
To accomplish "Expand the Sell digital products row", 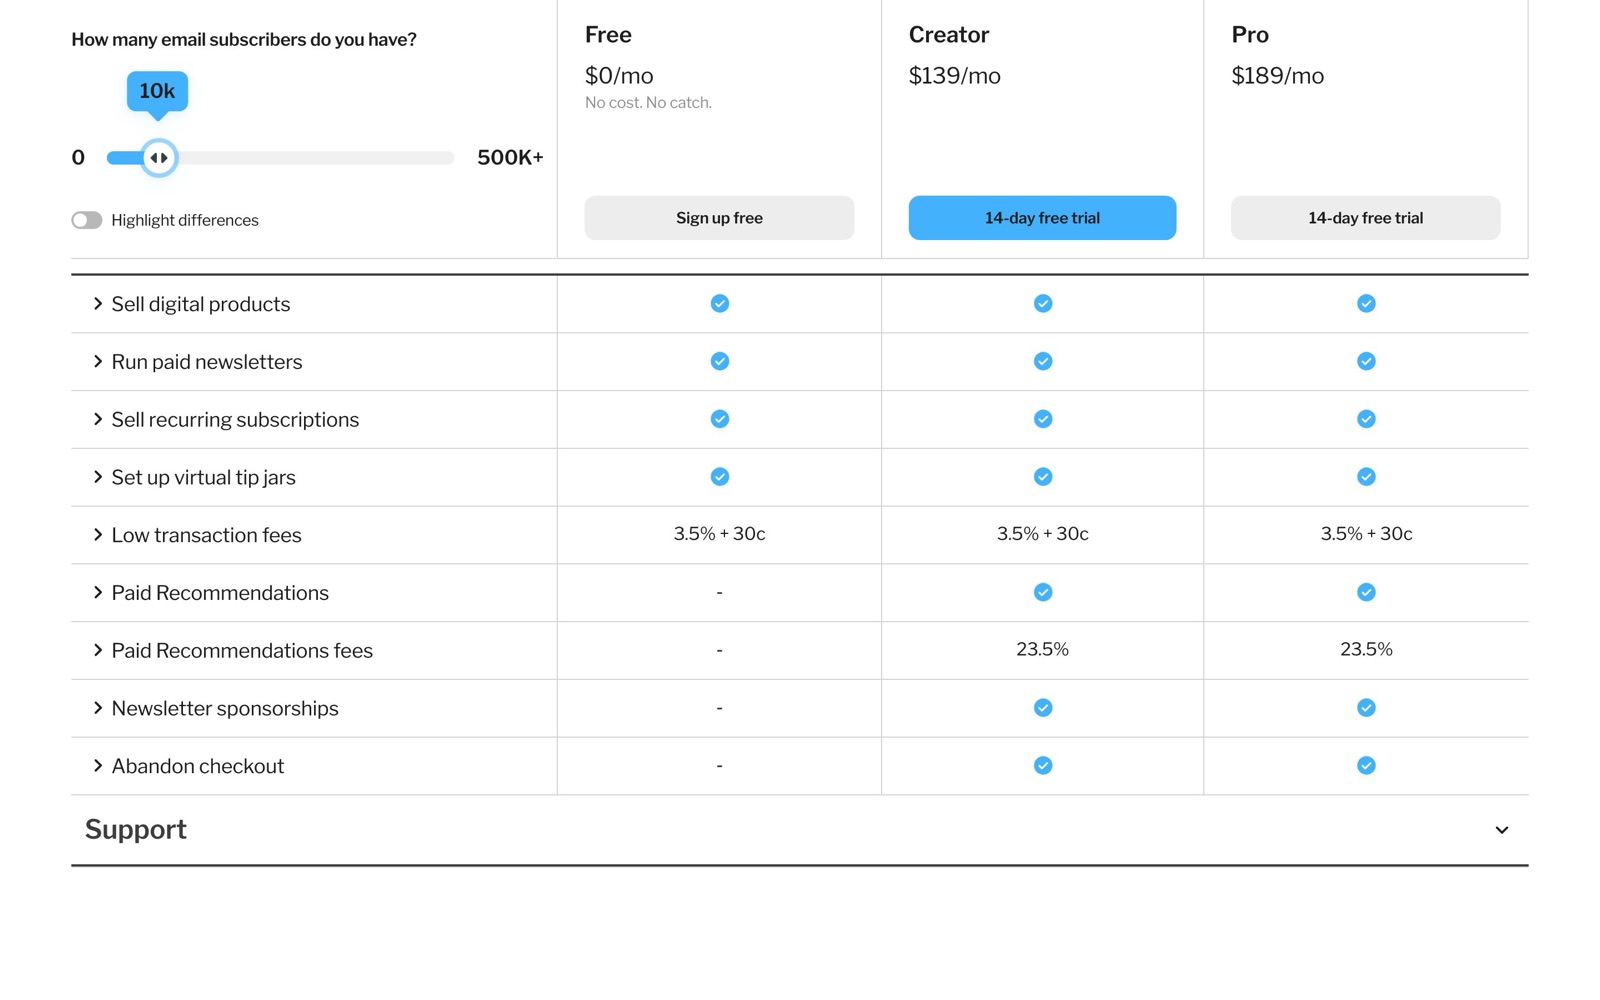I will pyautogui.click(x=98, y=304).
